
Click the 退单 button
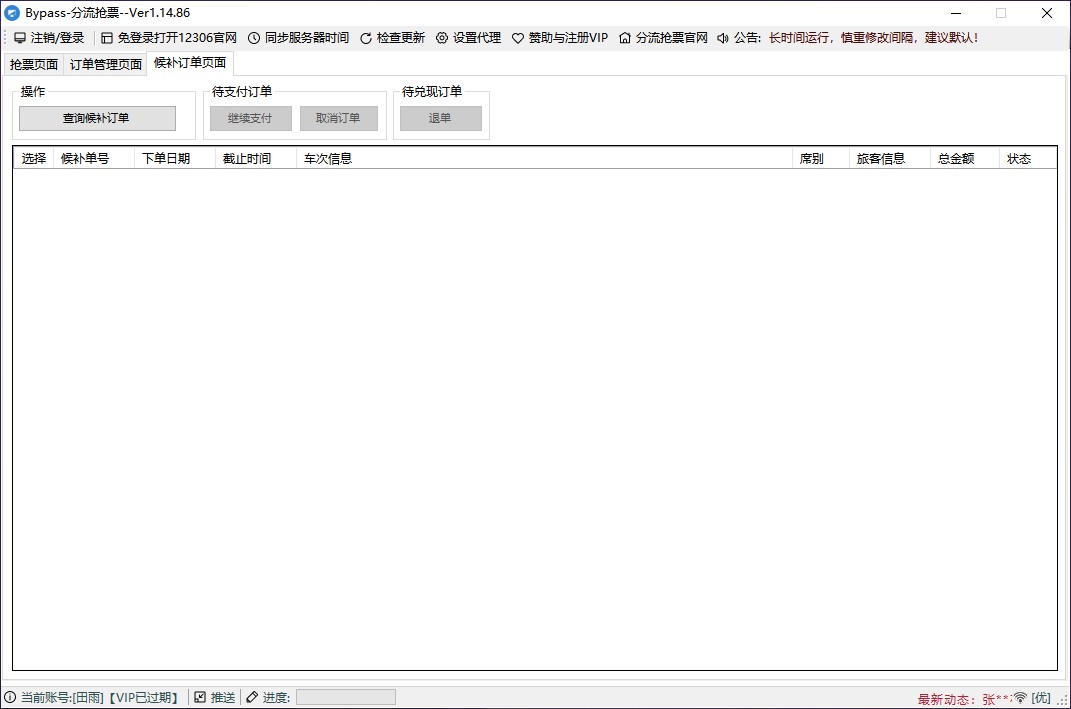tap(441, 118)
